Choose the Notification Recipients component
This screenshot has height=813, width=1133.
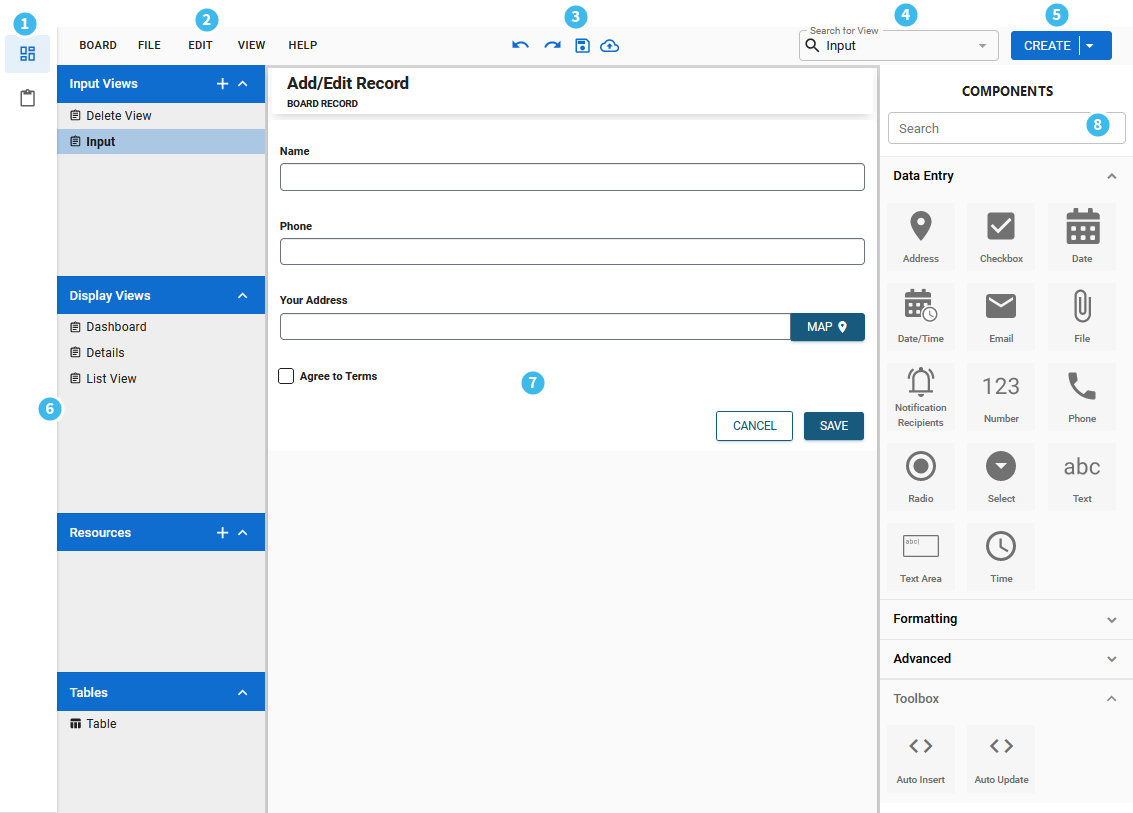point(920,396)
